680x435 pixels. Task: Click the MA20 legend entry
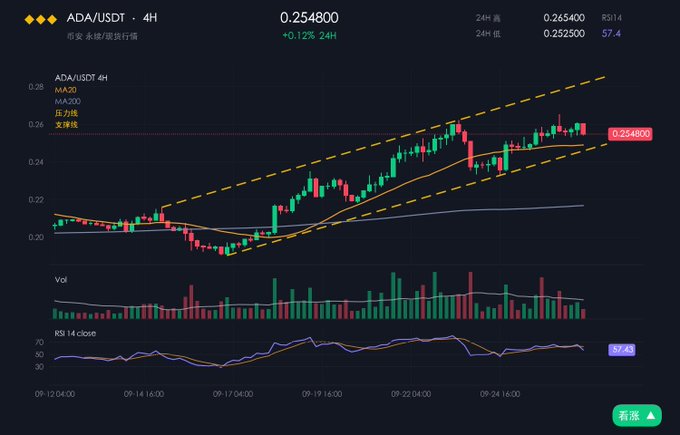pyautogui.click(x=65, y=90)
